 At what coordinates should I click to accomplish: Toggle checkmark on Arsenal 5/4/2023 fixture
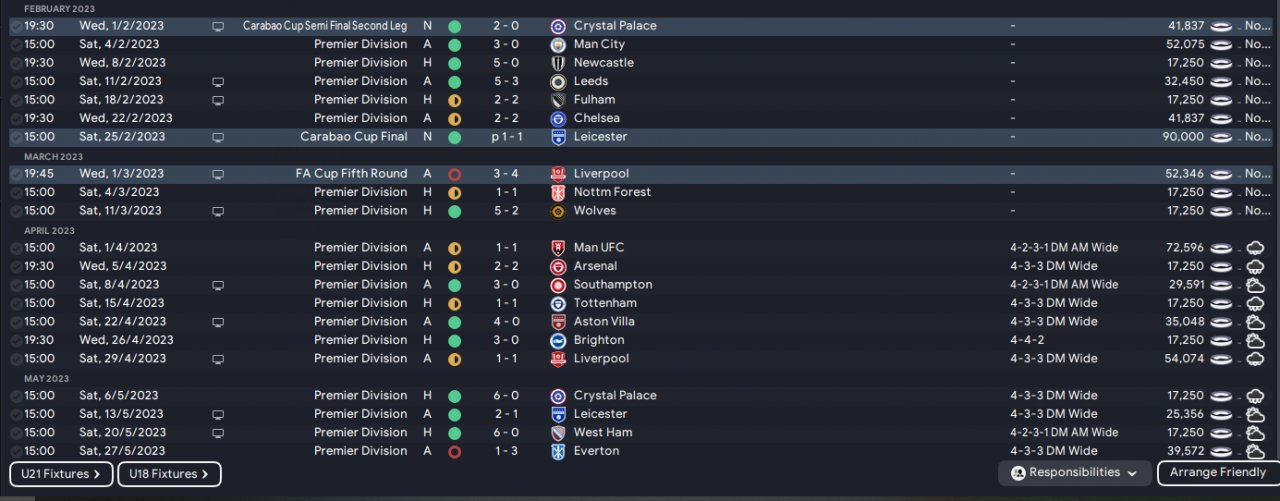click(15, 267)
